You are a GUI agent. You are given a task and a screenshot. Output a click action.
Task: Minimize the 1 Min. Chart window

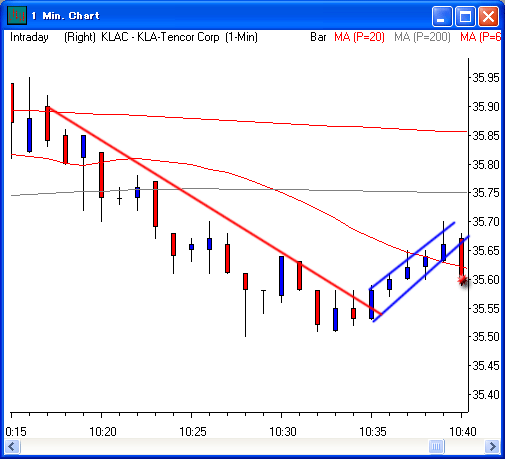click(x=442, y=16)
